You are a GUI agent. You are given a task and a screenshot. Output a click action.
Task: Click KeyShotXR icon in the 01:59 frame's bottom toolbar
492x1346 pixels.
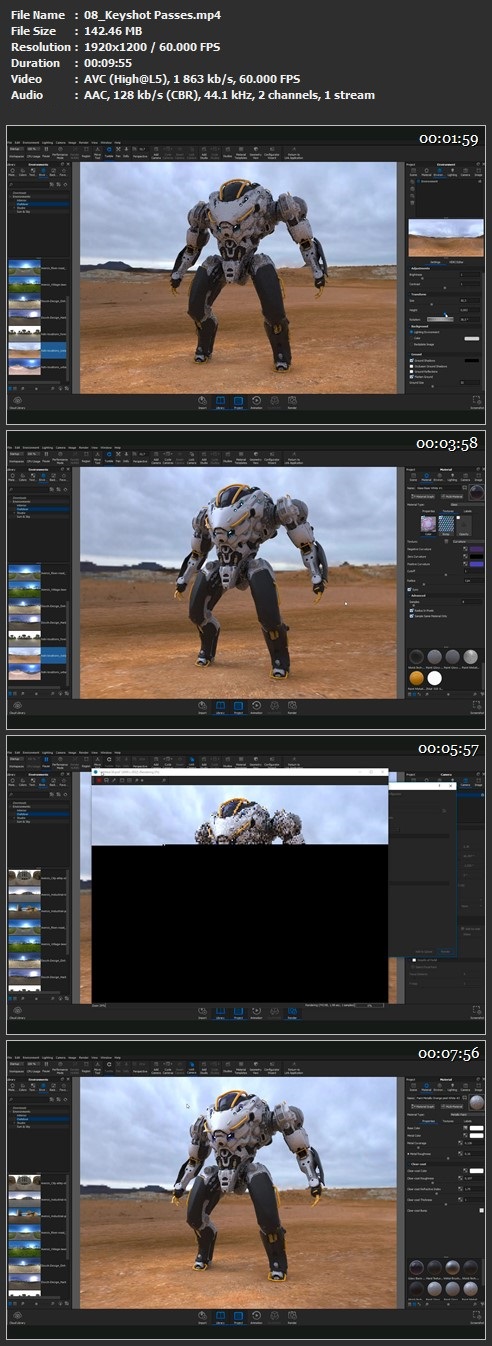[274, 402]
